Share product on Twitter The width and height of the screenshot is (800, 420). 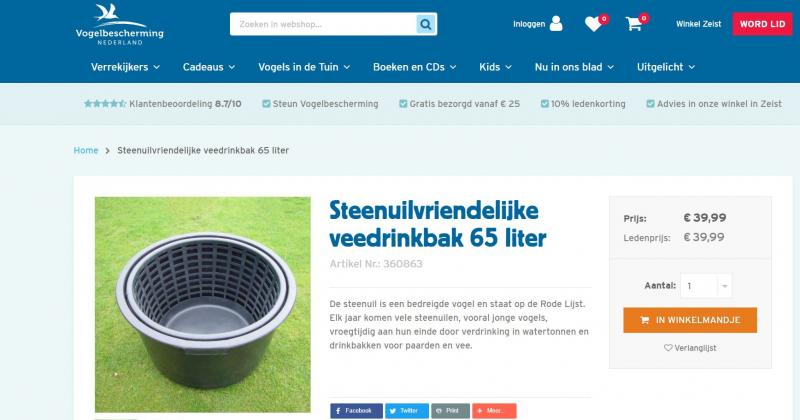[x=407, y=411]
